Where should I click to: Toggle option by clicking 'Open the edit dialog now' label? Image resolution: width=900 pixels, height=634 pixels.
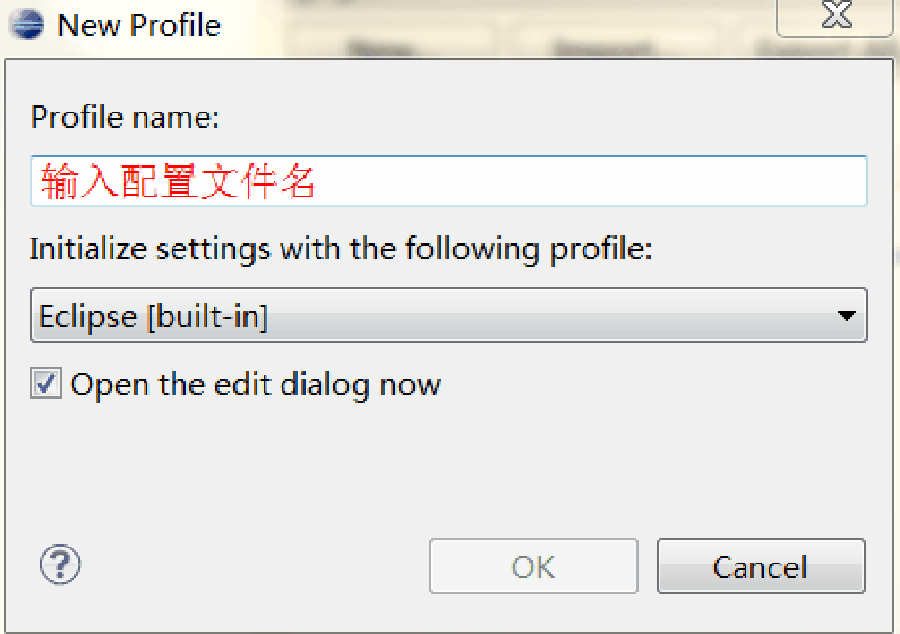(x=255, y=384)
